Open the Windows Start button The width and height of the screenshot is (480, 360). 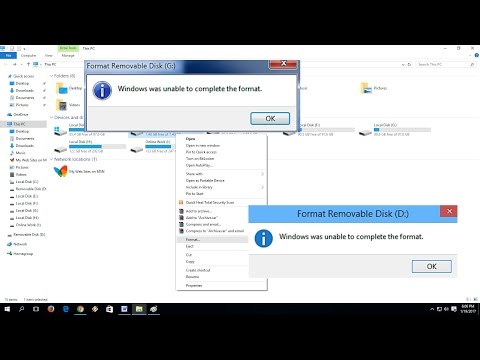click(x=7, y=309)
